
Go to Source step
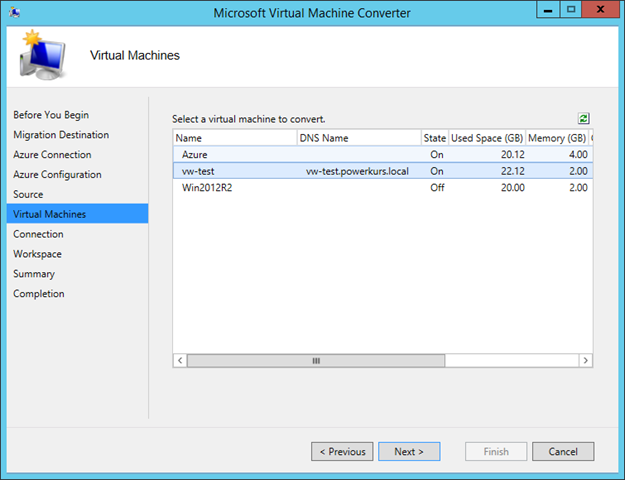[28, 194]
